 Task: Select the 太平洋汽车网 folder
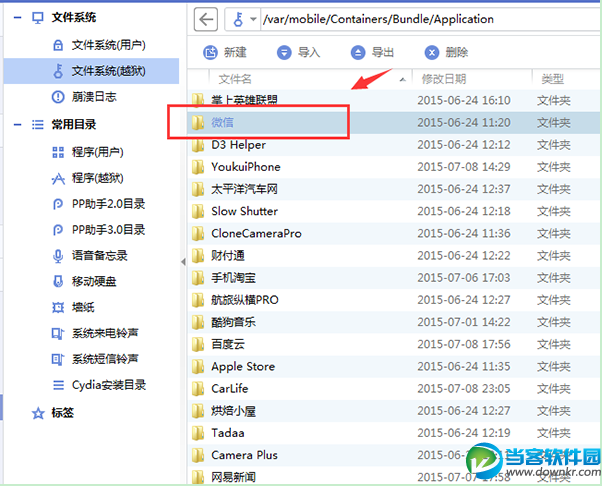click(244, 189)
